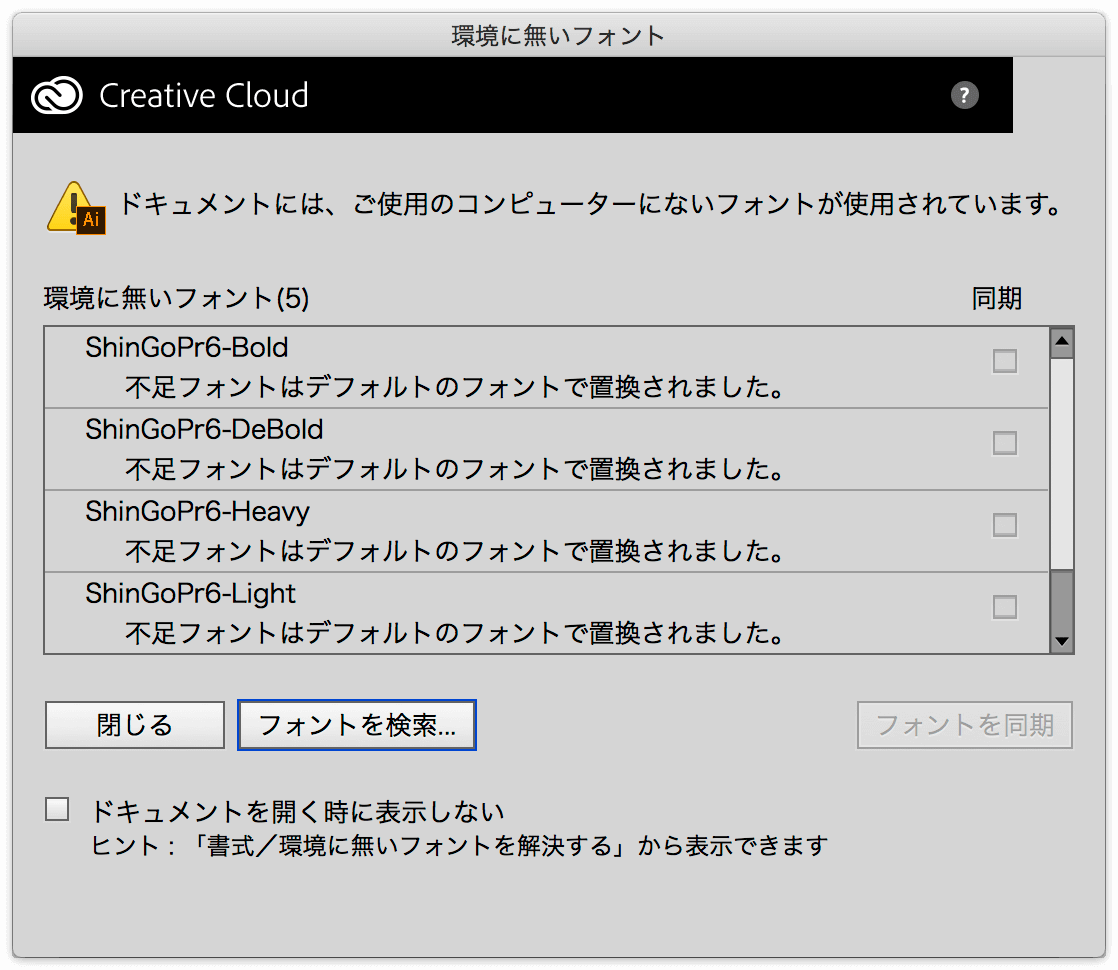This screenshot has width=1118, height=970.
Task: Select the ShinGoPr6-Heavy font name
Action: click(x=198, y=512)
